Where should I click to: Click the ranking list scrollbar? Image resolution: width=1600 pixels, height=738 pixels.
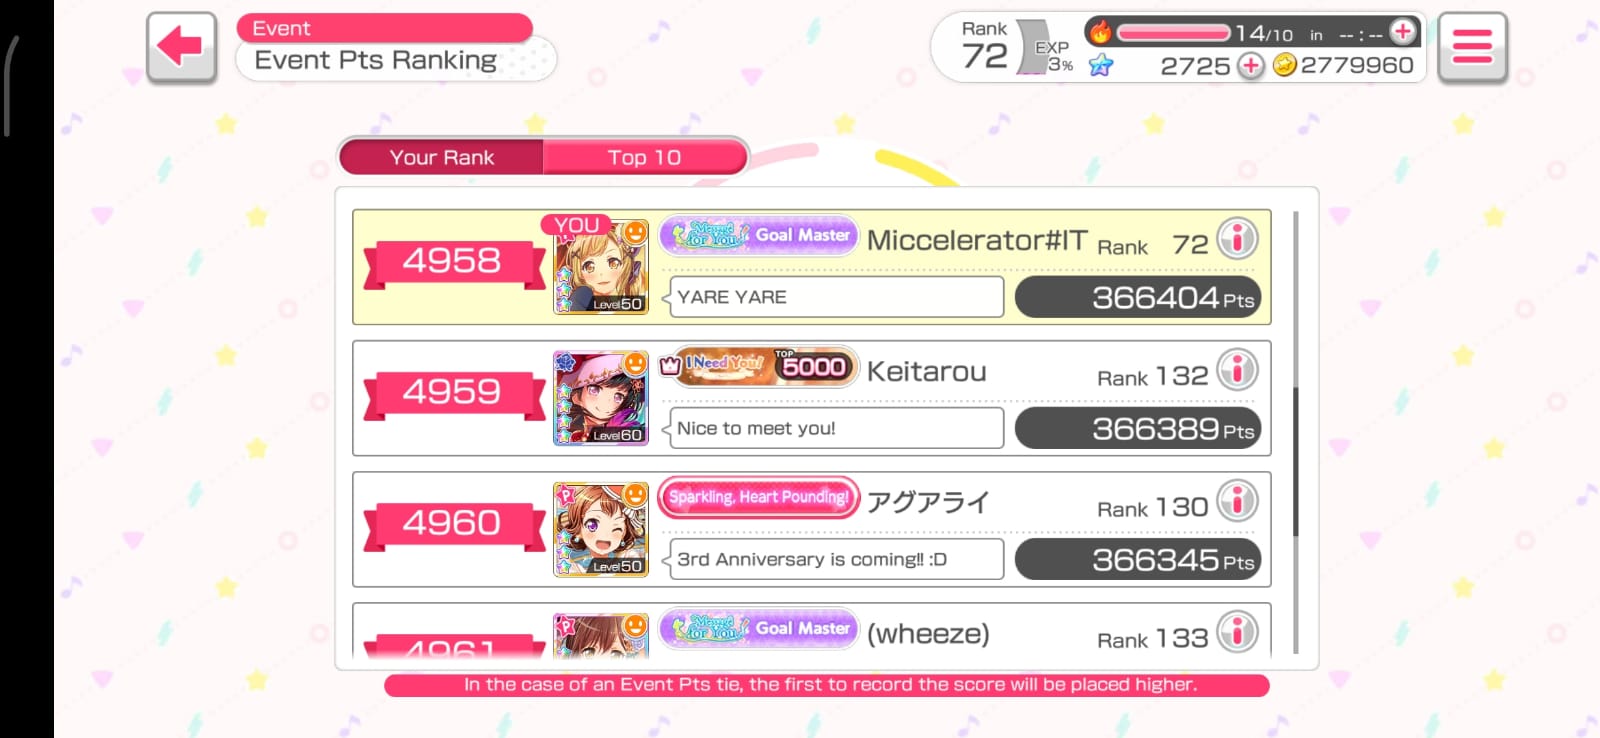click(x=1296, y=432)
